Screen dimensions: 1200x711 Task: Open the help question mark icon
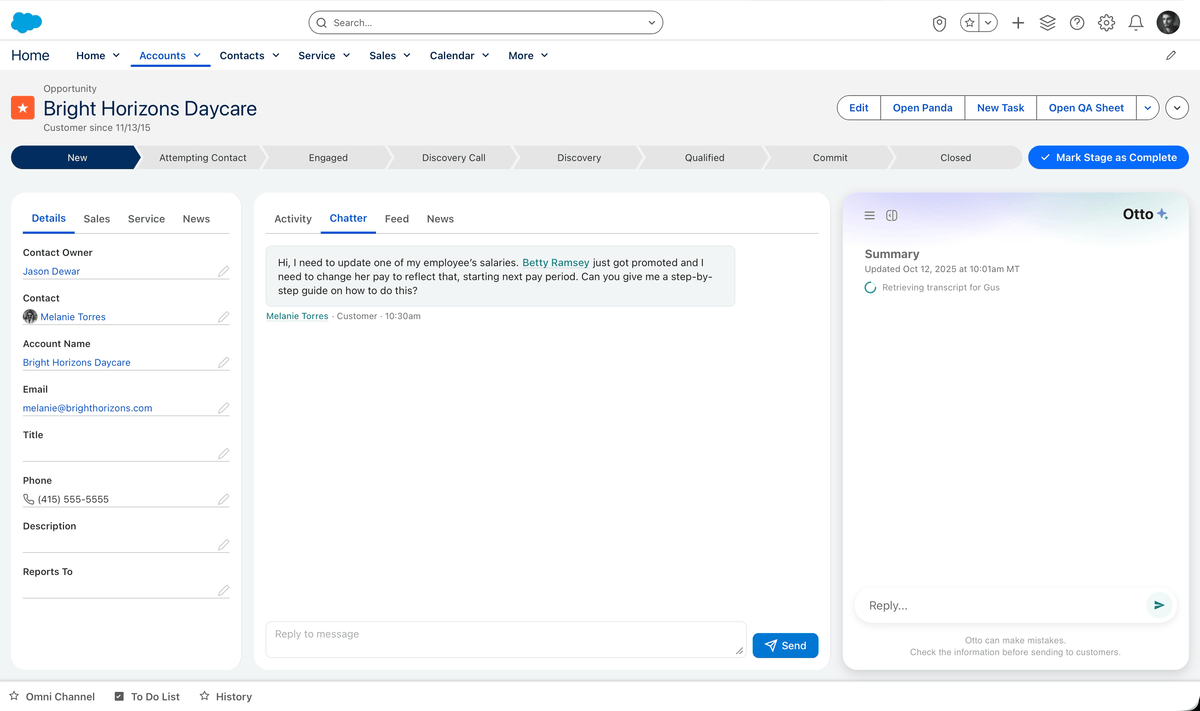[x=1077, y=22]
